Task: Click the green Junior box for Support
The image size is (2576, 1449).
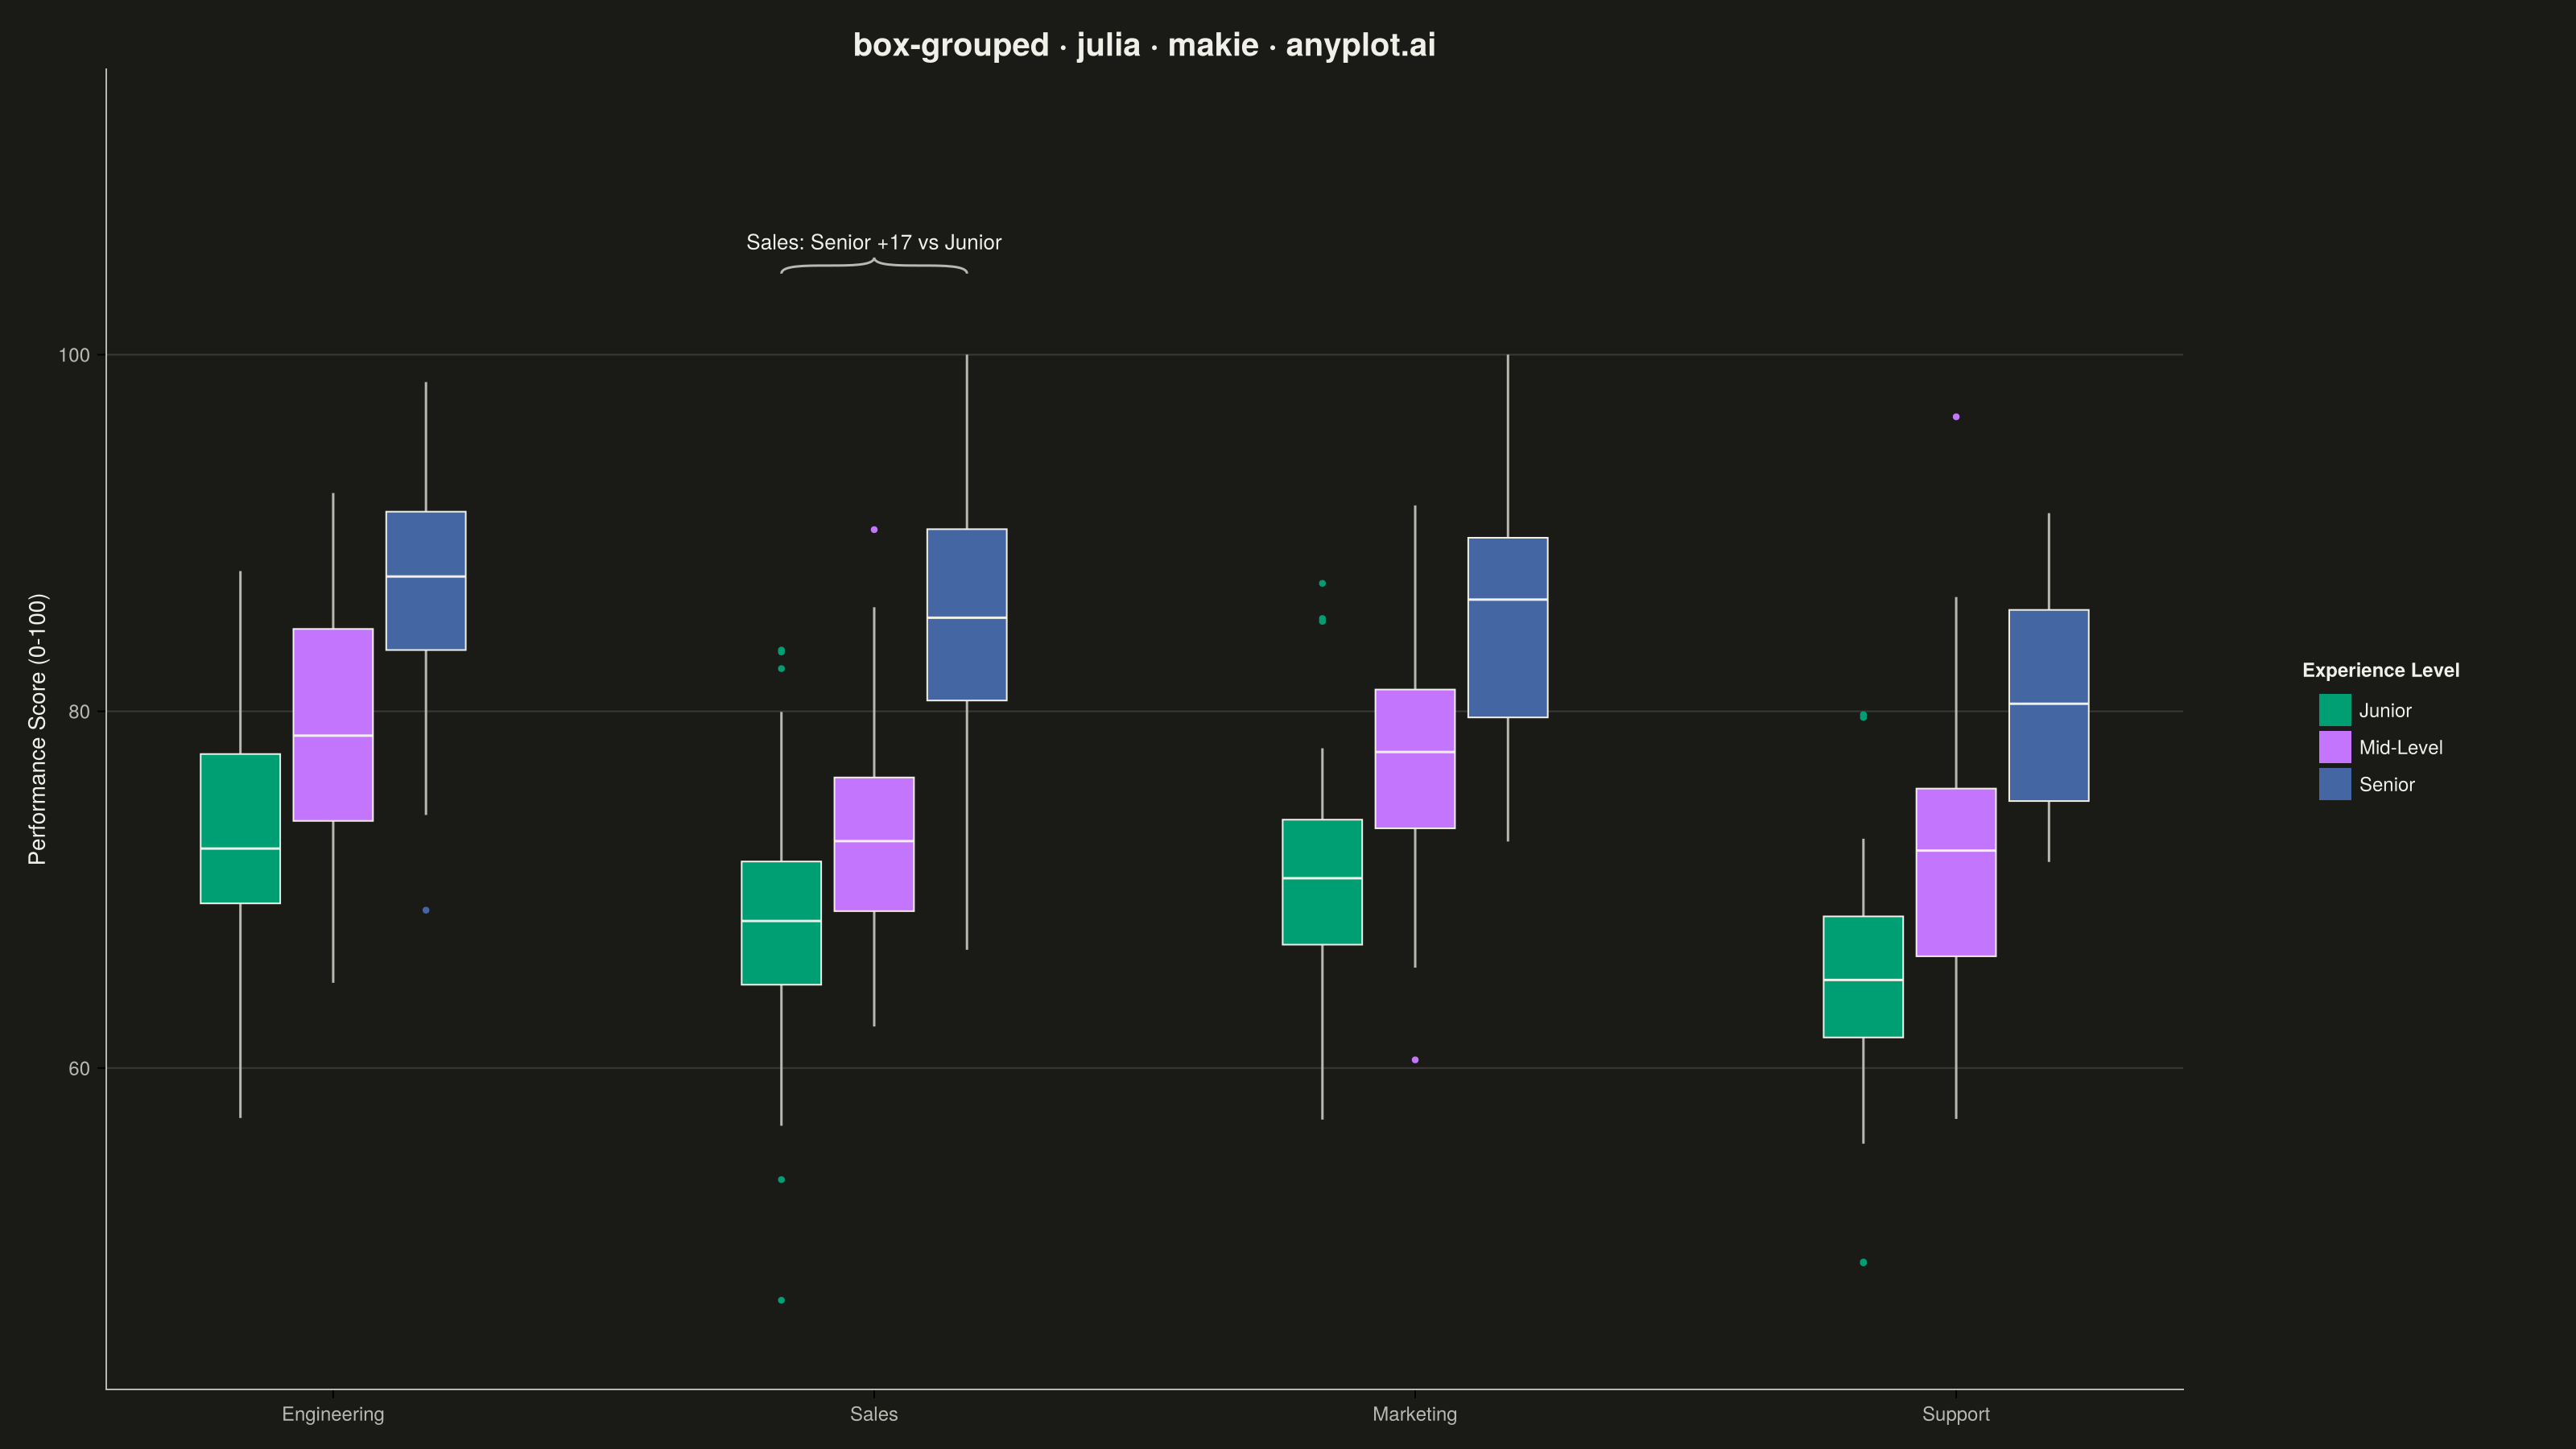Action: click(x=1863, y=977)
